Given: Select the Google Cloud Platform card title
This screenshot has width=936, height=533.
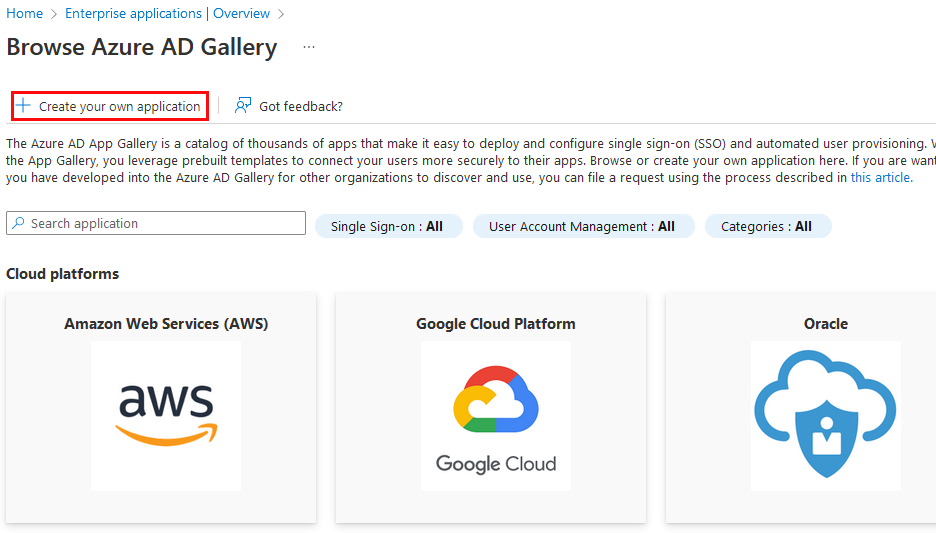Looking at the screenshot, I should tap(495, 324).
